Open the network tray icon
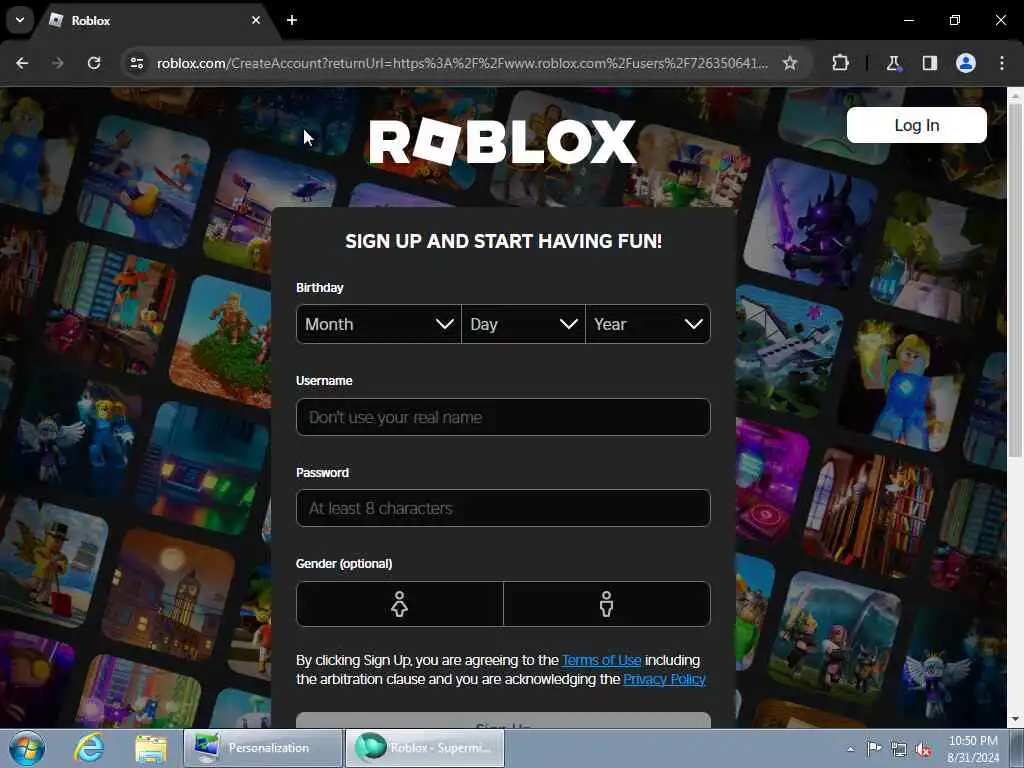 pyautogui.click(x=899, y=749)
